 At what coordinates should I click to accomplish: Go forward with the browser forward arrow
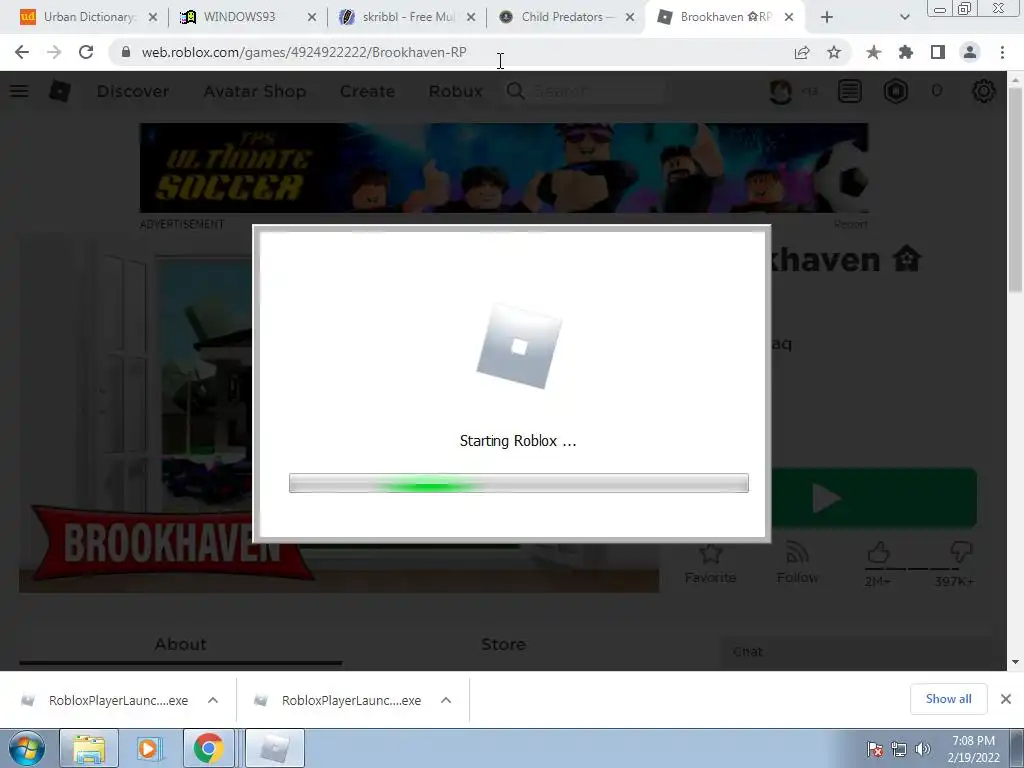click(54, 52)
